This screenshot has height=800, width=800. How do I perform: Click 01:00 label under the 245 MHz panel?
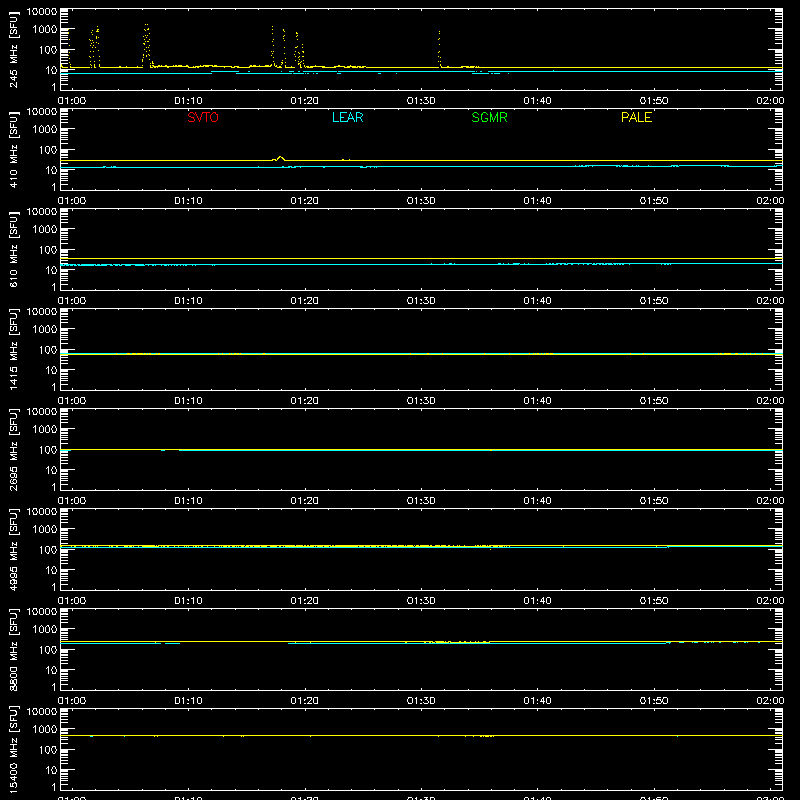tap(71, 101)
